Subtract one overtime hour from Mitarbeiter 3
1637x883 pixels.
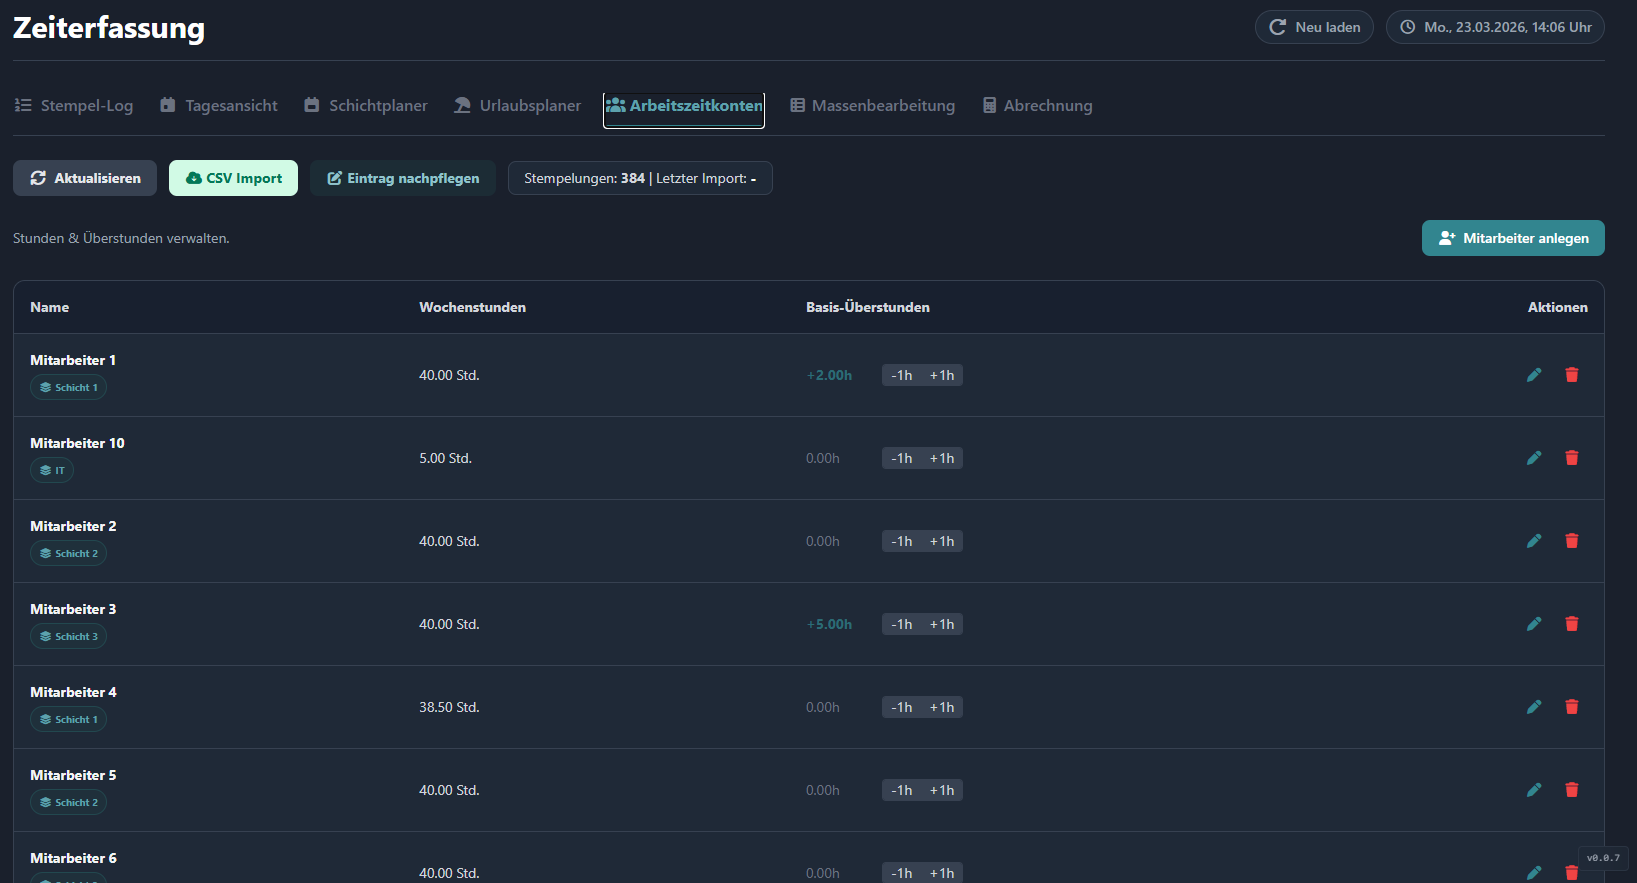point(901,624)
